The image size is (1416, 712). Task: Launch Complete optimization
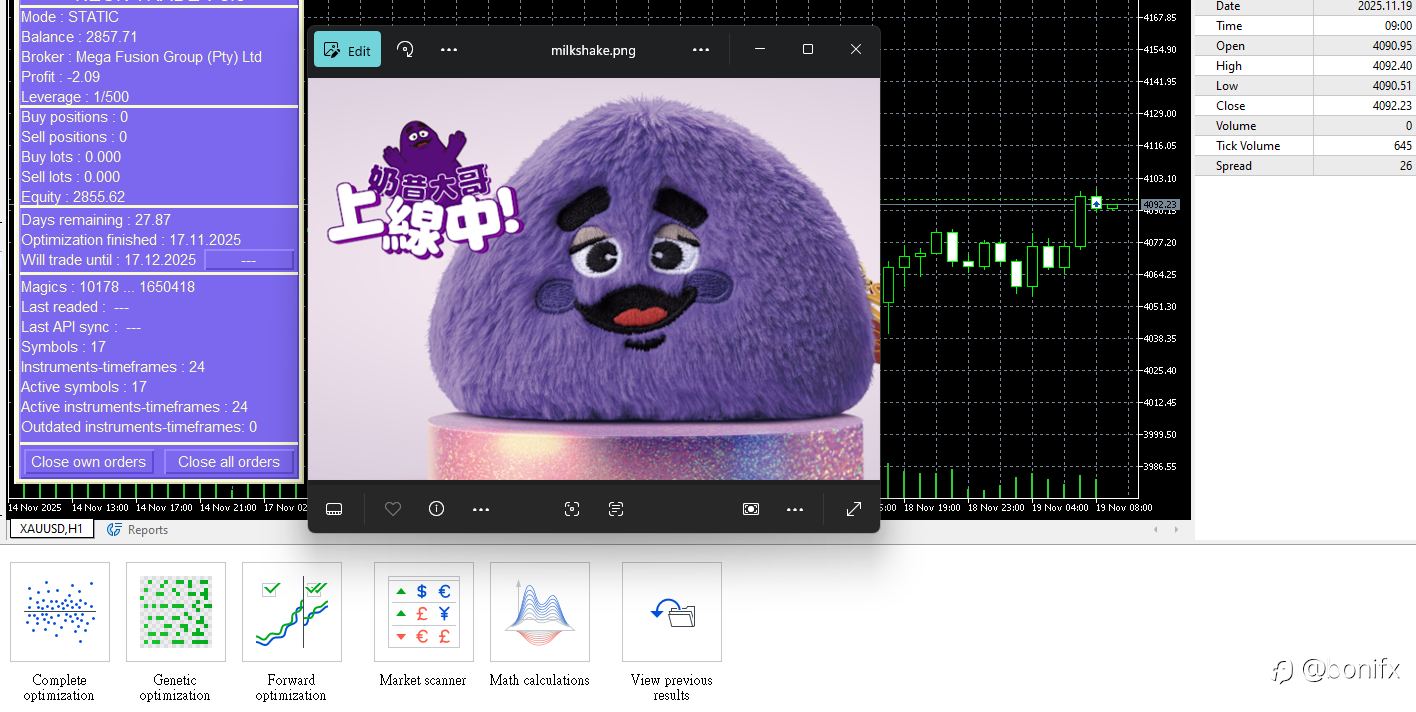(x=60, y=612)
